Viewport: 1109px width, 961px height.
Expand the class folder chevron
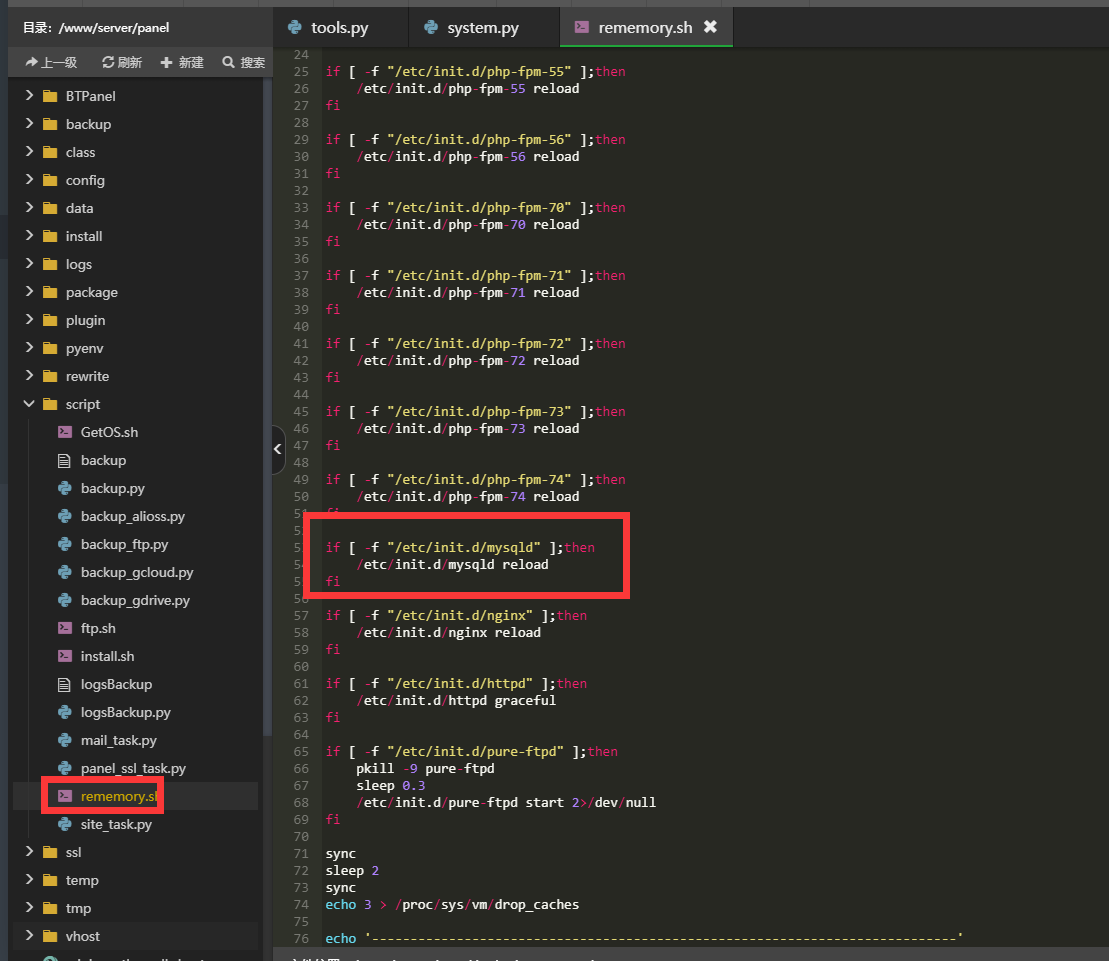pos(29,152)
